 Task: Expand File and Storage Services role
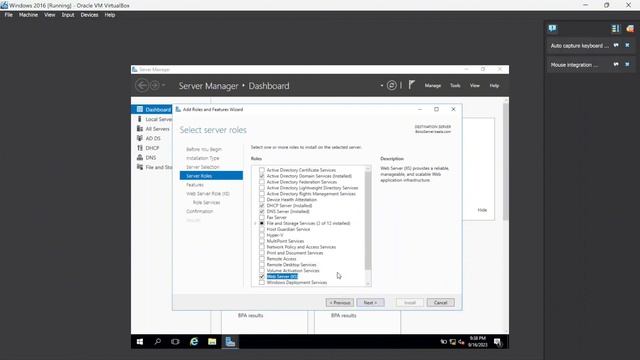pos(255,223)
